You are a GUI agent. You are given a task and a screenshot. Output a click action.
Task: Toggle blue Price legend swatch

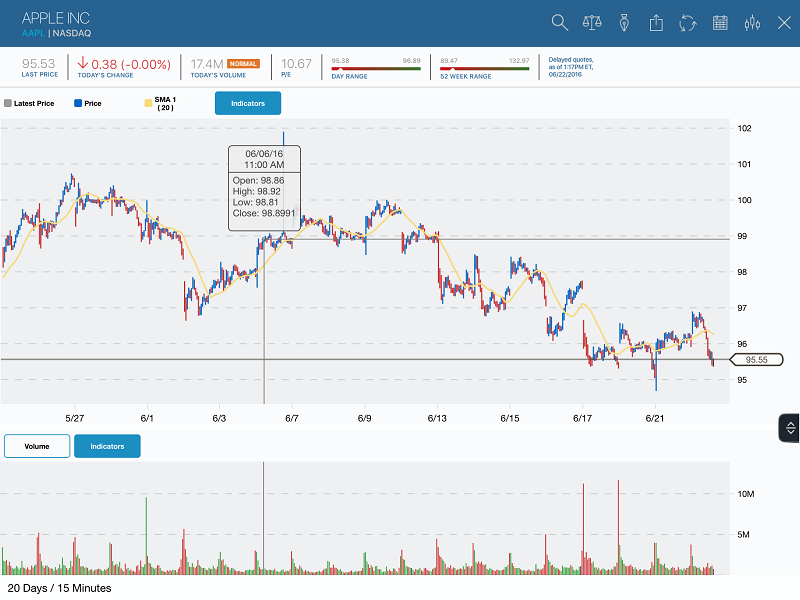click(78, 103)
